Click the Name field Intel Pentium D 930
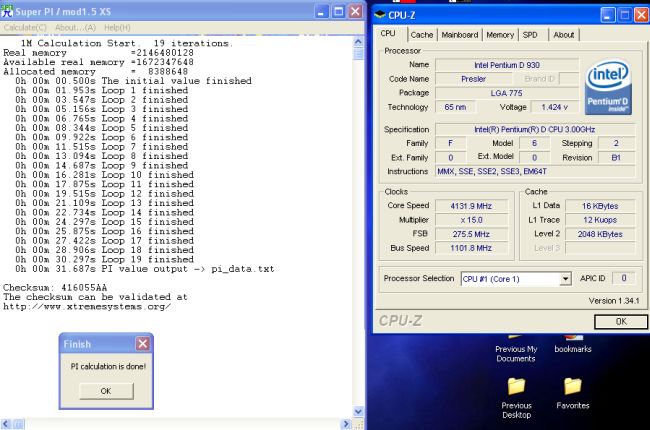Screen dimensions: 650x430 click(507, 65)
